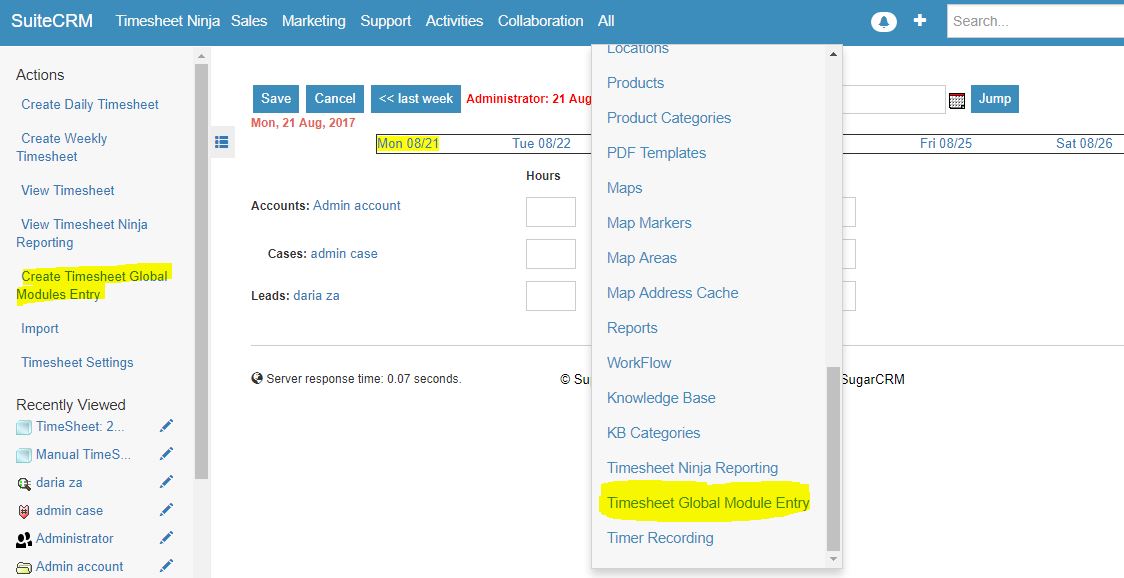Open the Admin account link

[x=357, y=206]
